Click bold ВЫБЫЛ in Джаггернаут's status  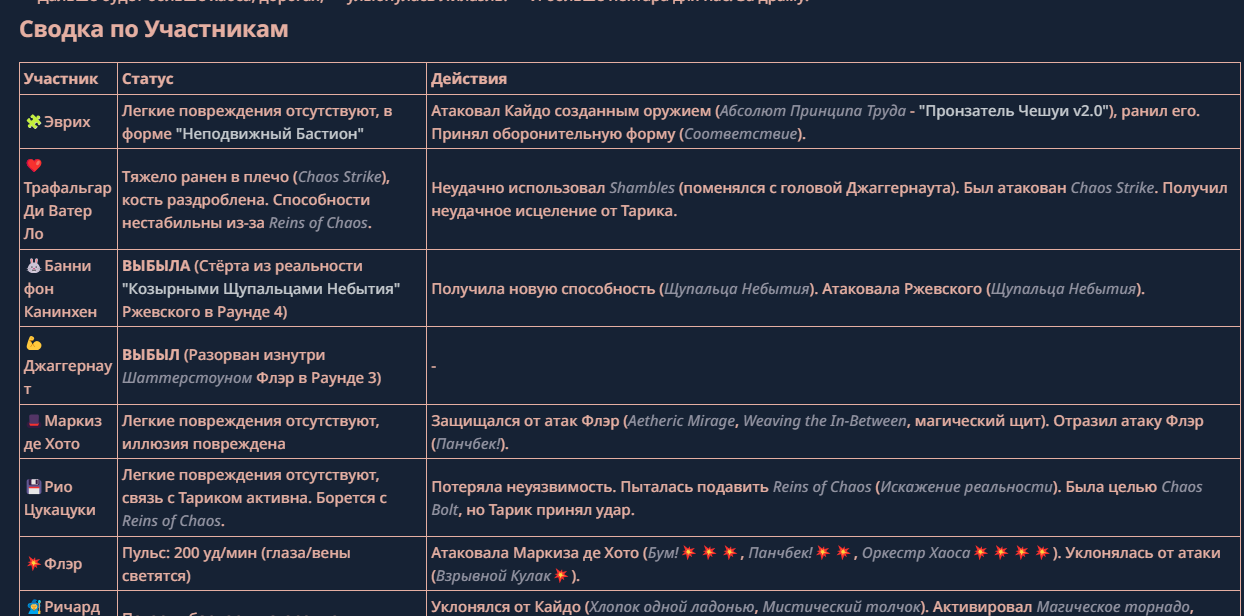pyautogui.click(x=151, y=355)
